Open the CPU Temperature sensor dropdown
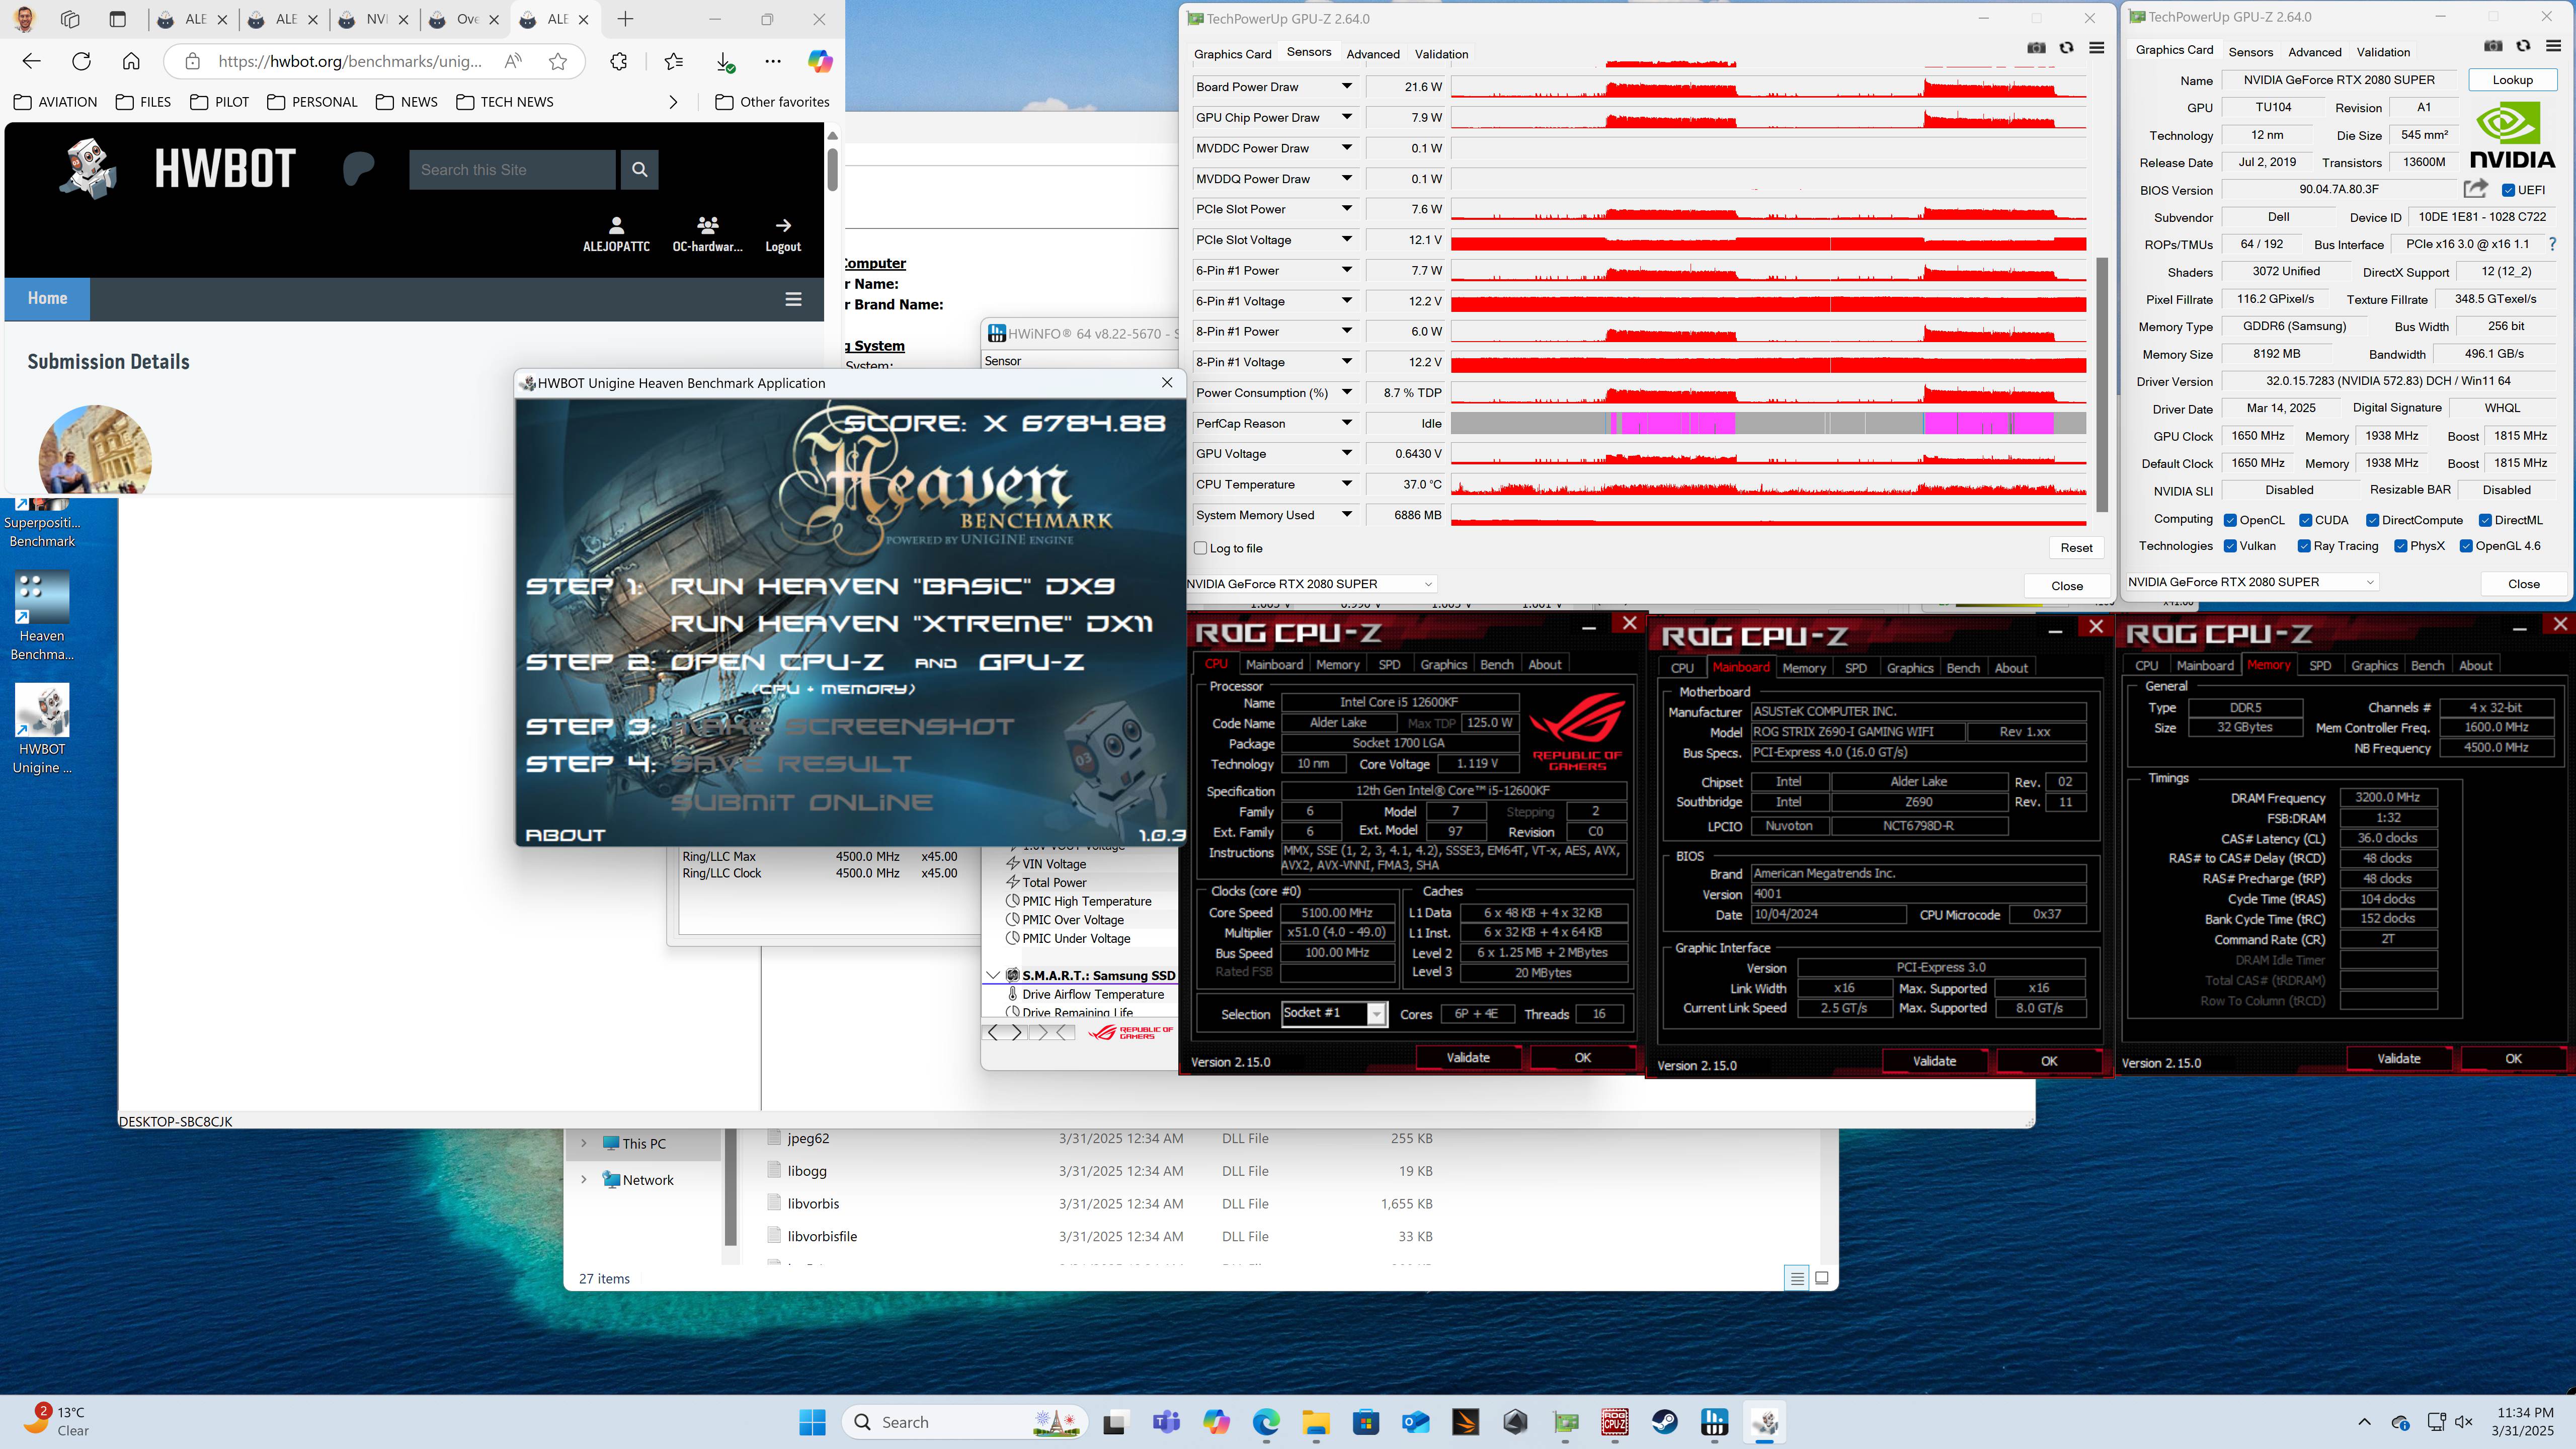This screenshot has height=1449, width=2576. (1347, 484)
